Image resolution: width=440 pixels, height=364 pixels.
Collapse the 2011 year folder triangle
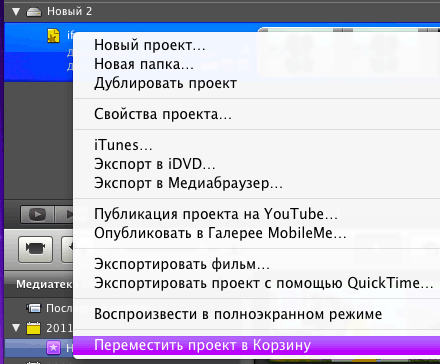tap(16, 328)
